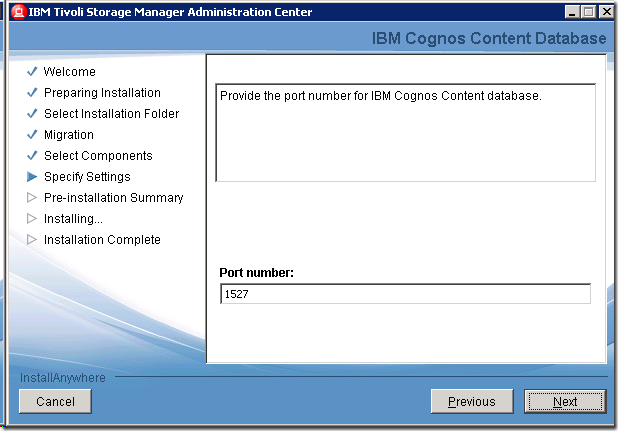The width and height of the screenshot is (618, 431).
Task: Cancel the installation
Action: point(55,401)
